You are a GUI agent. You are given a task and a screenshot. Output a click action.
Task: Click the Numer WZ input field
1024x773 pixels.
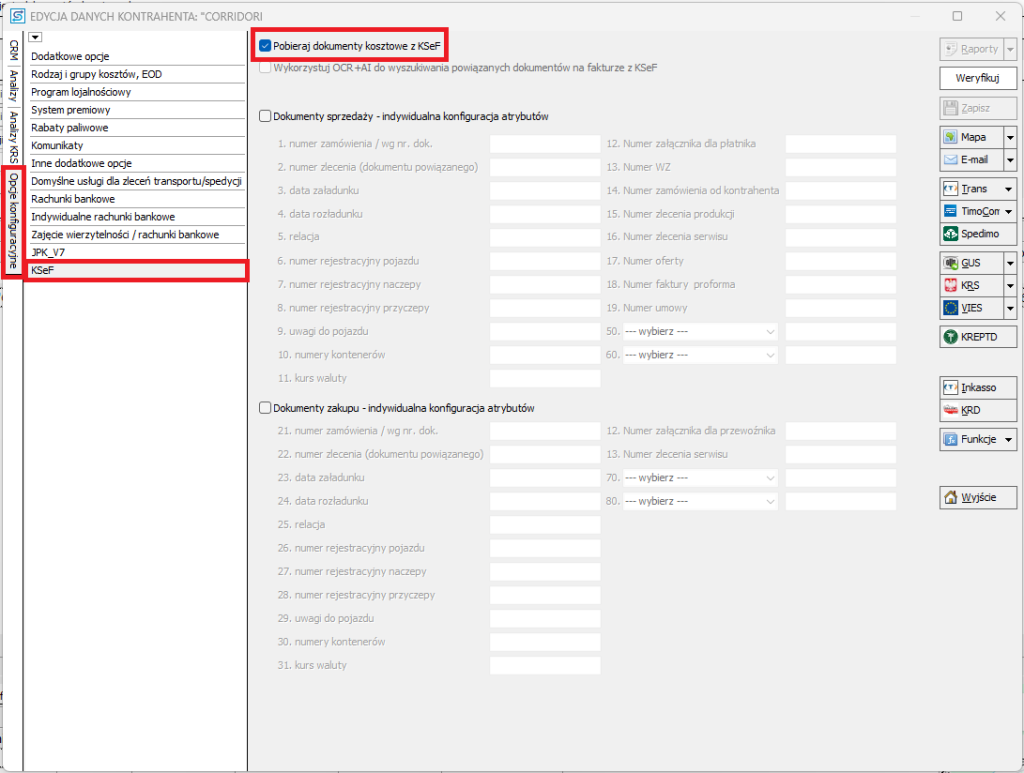(840, 167)
